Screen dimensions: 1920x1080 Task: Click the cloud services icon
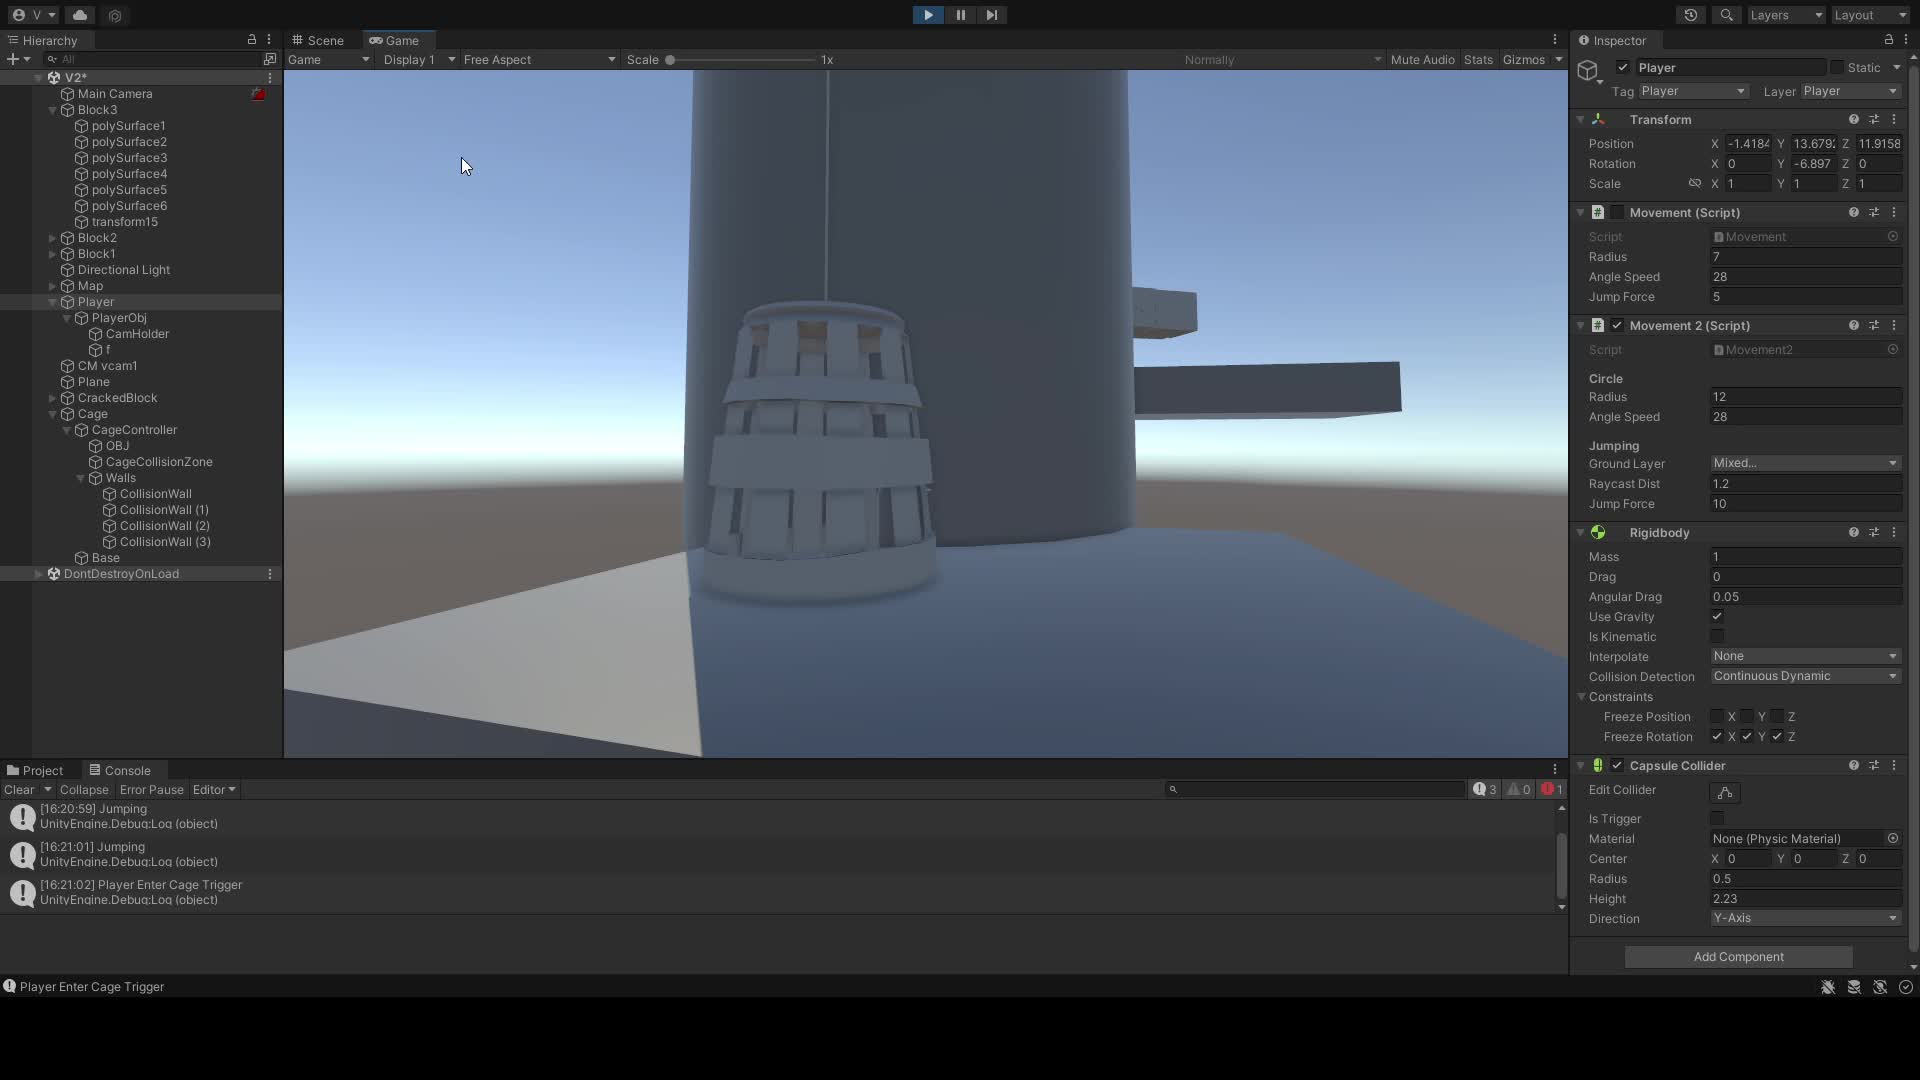(x=80, y=15)
